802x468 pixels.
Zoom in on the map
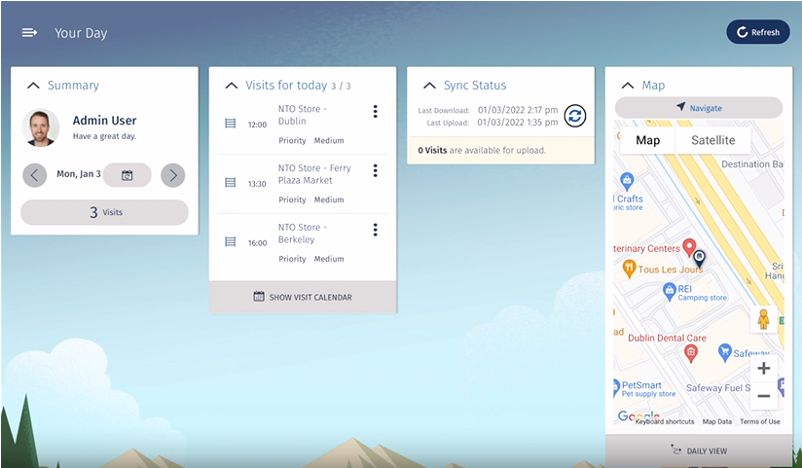[x=763, y=368]
